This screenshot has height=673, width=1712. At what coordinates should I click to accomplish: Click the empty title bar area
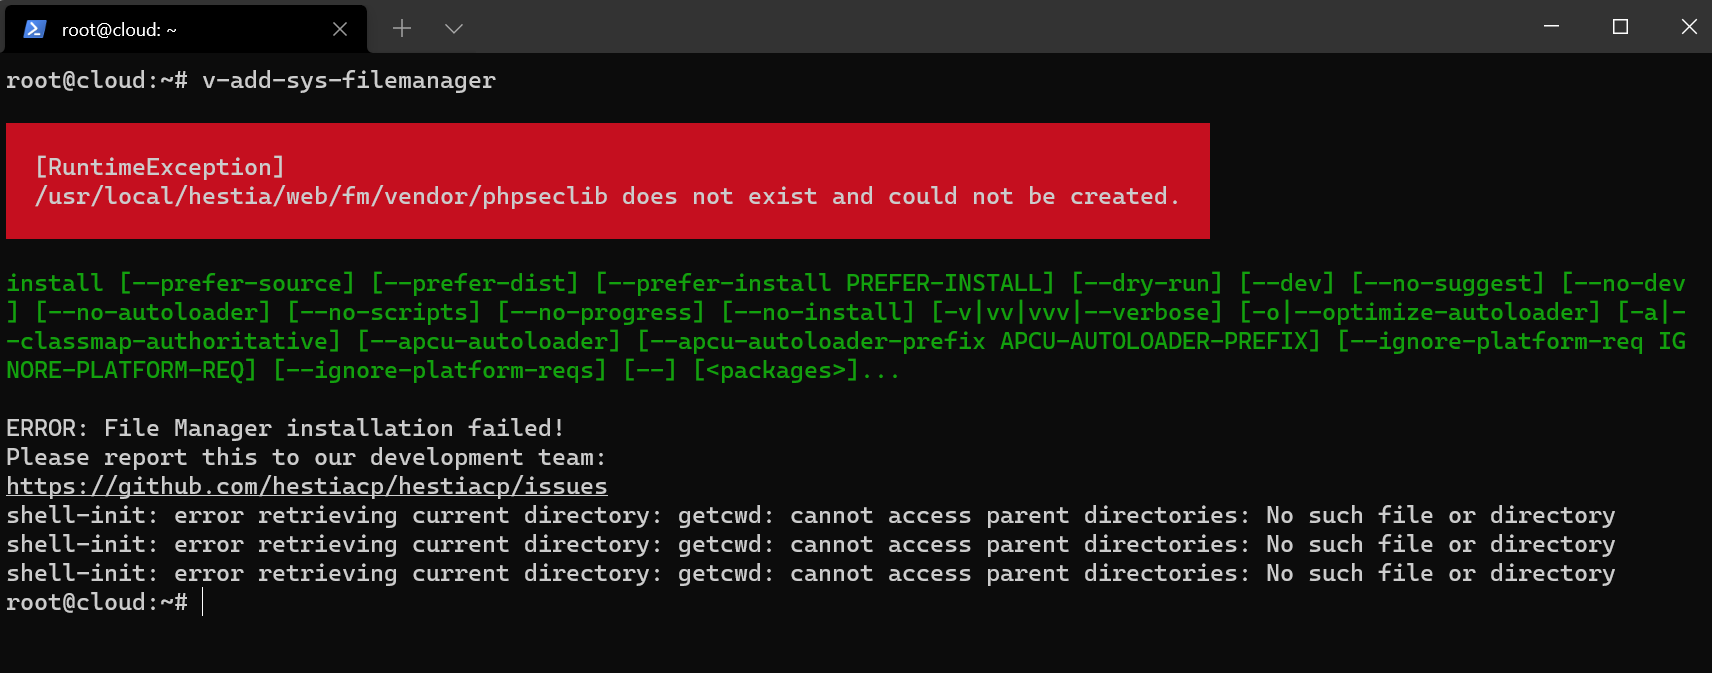[1000, 27]
